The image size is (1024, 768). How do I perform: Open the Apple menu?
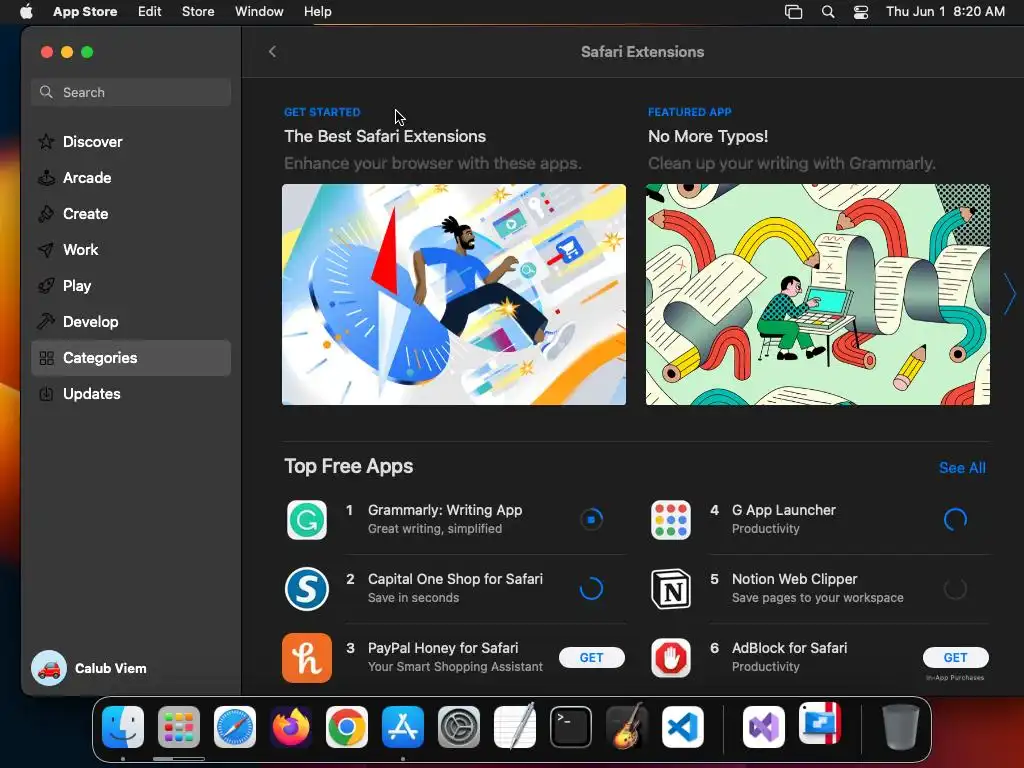coord(26,12)
